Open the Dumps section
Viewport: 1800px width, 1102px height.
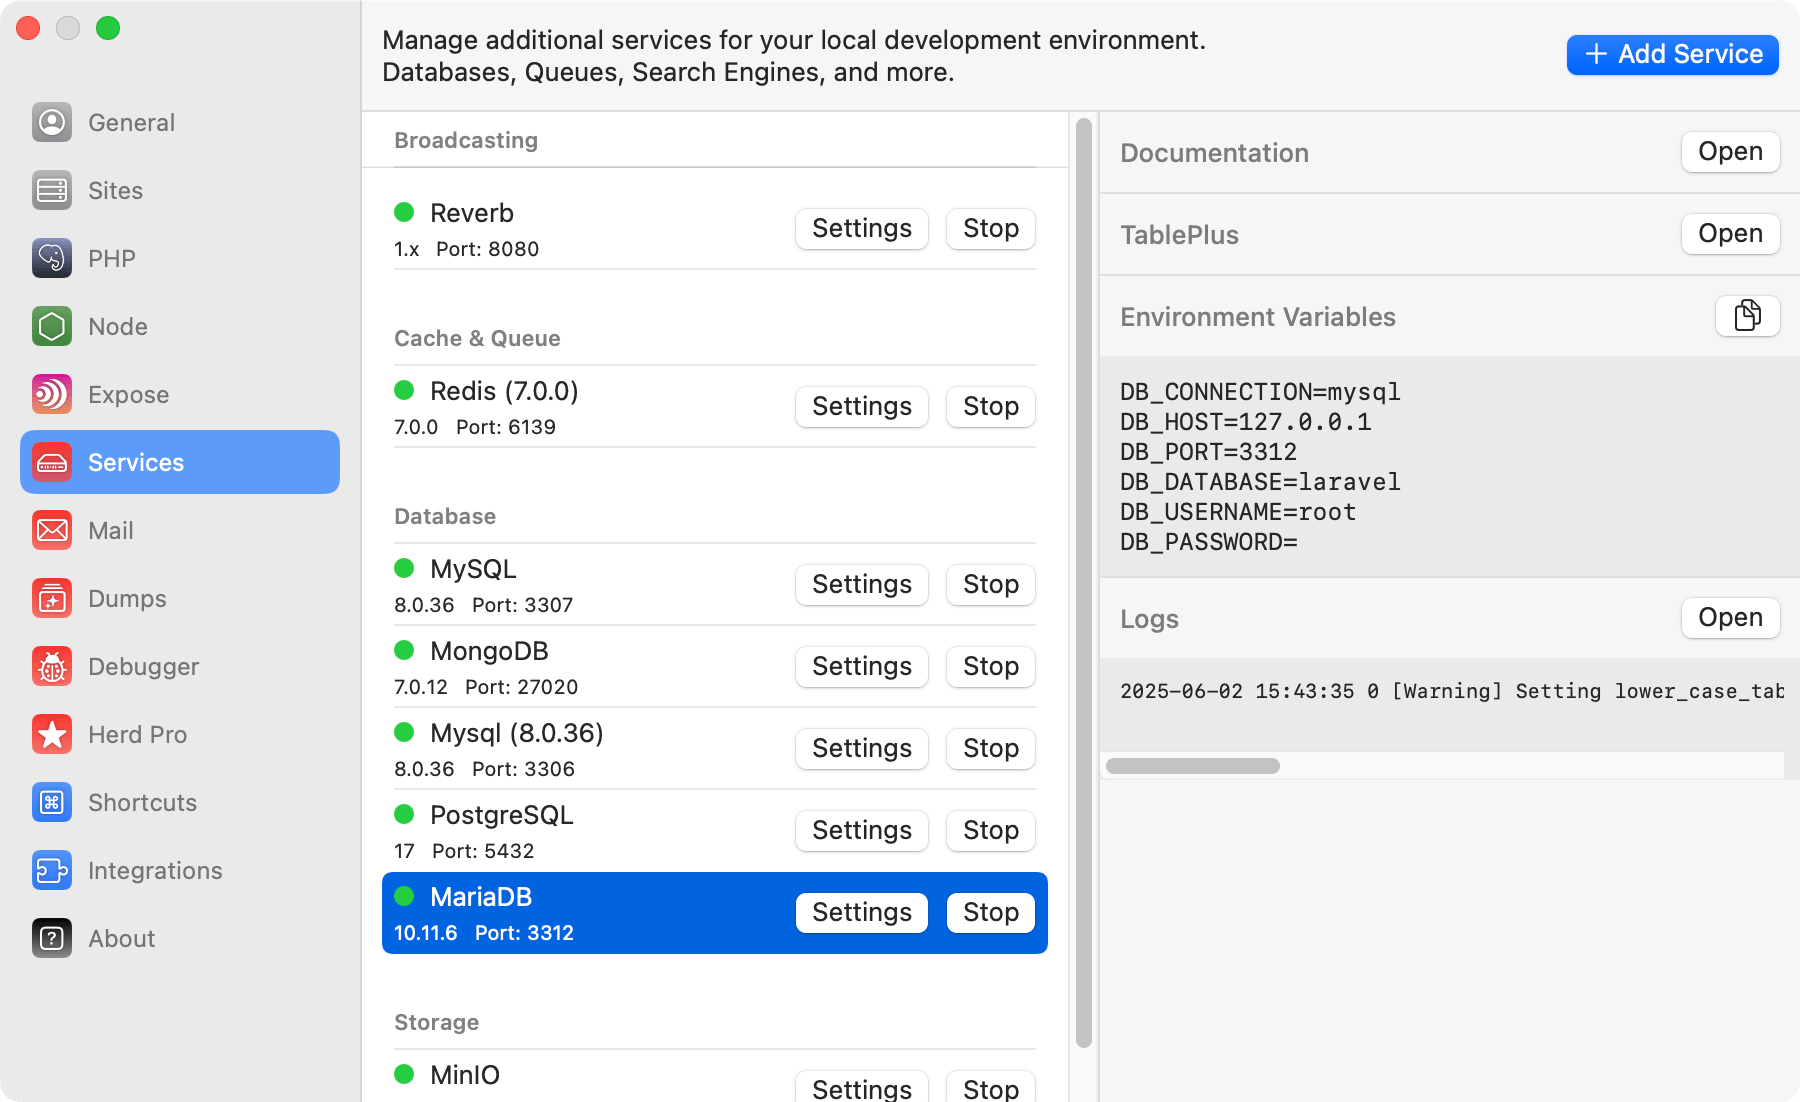coord(127,598)
